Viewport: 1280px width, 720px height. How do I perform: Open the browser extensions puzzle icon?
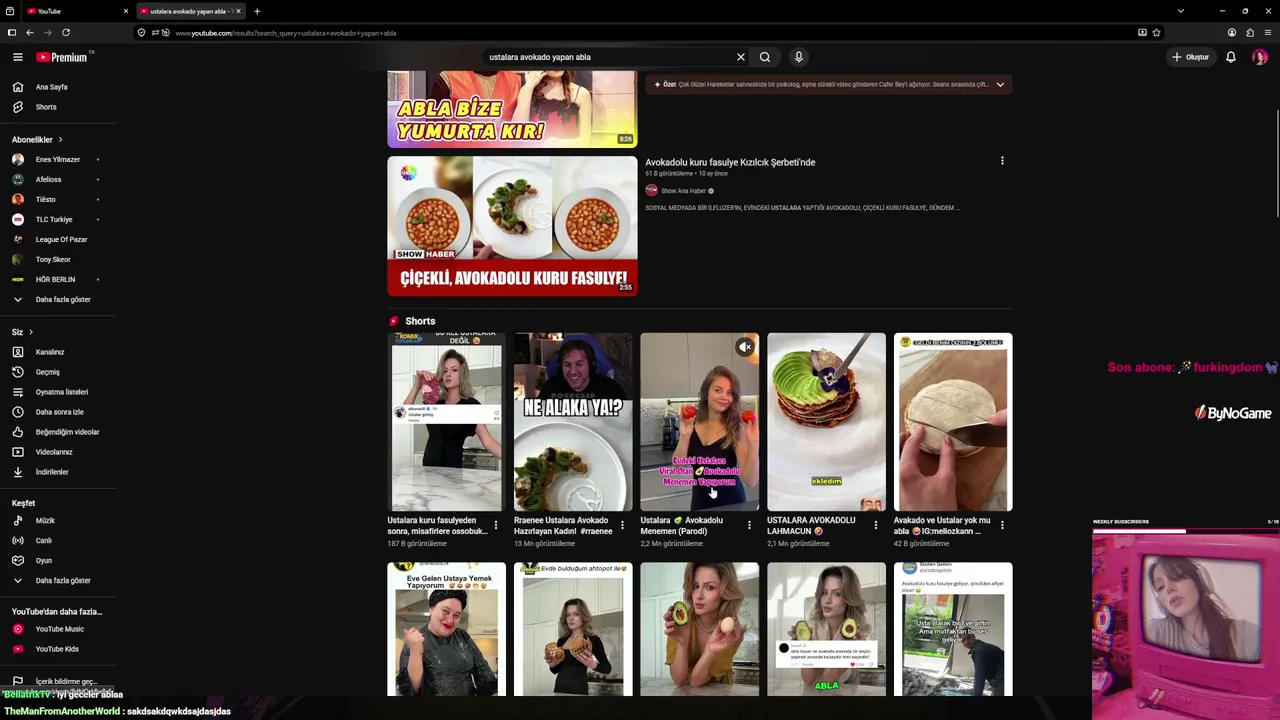1250,32
